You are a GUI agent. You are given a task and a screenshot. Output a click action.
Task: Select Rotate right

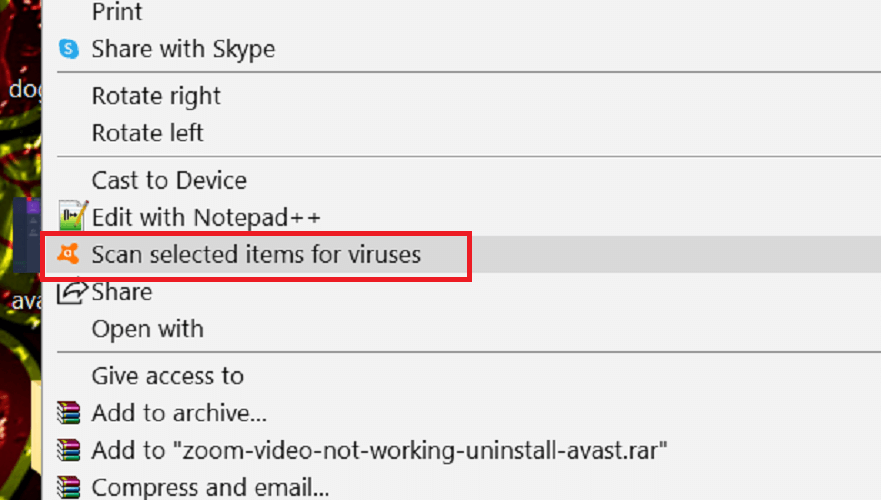pos(156,96)
